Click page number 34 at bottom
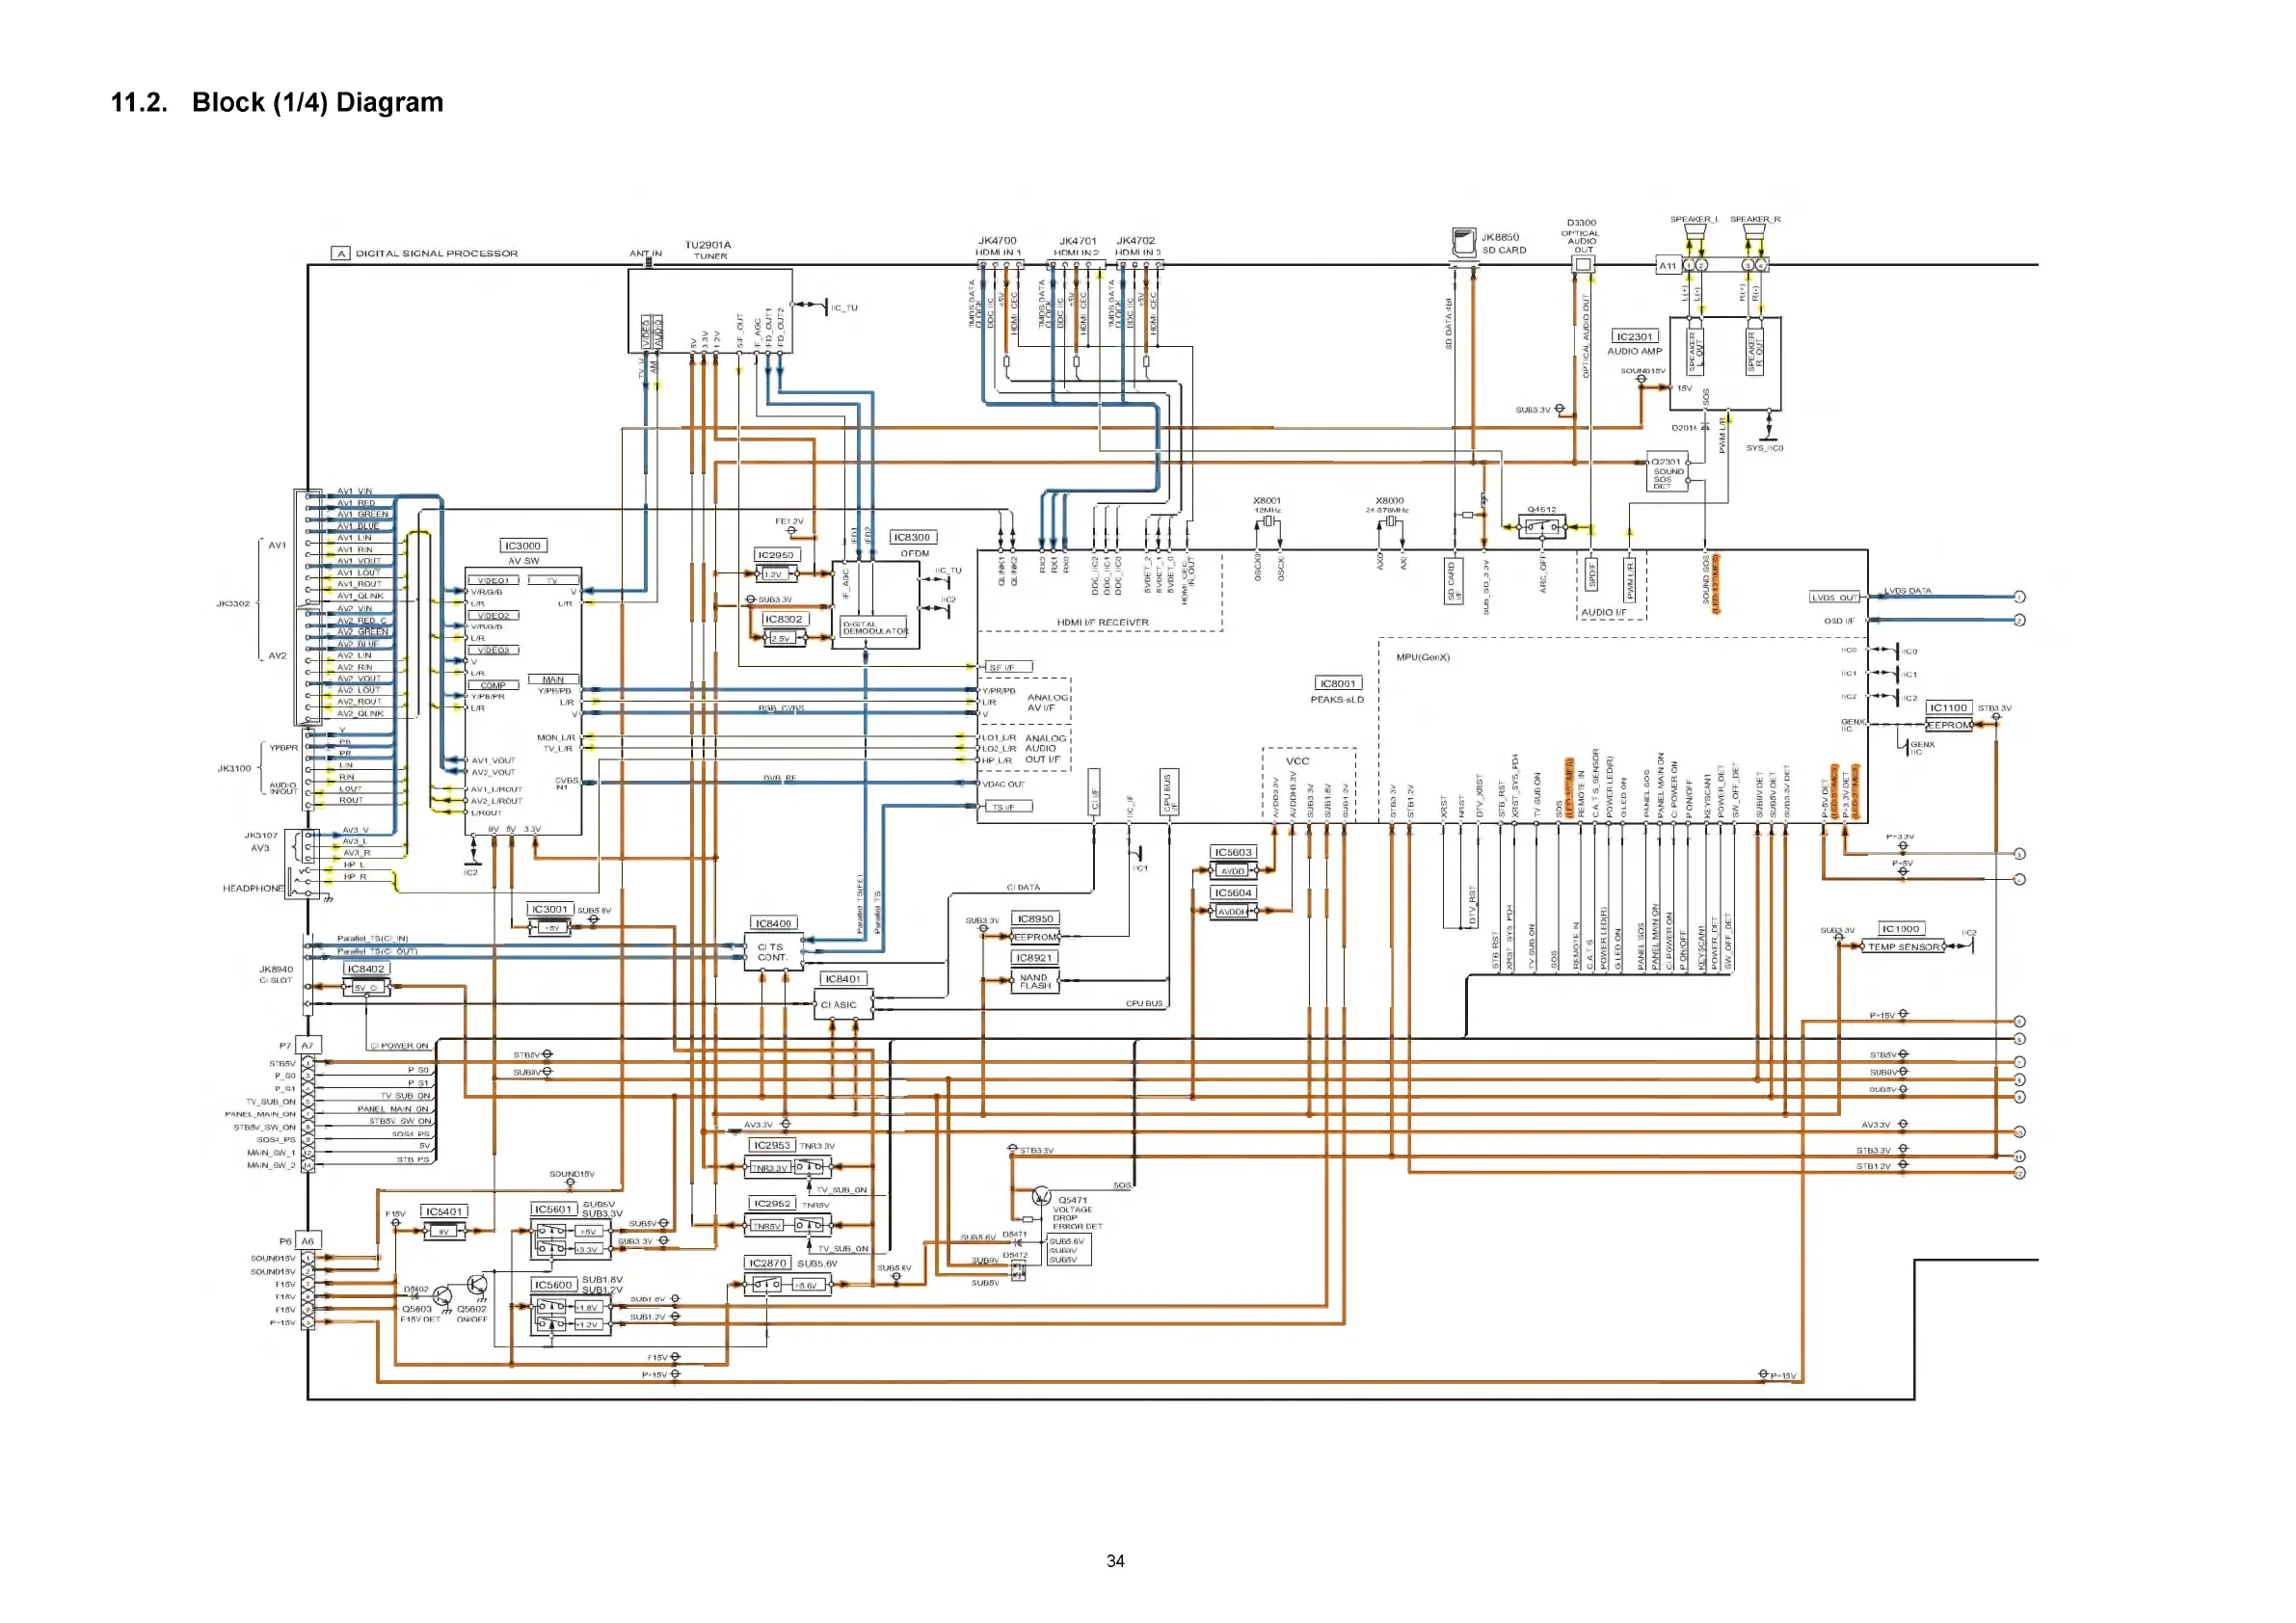This screenshot has height=1623, width=2296. pos(1115,1560)
